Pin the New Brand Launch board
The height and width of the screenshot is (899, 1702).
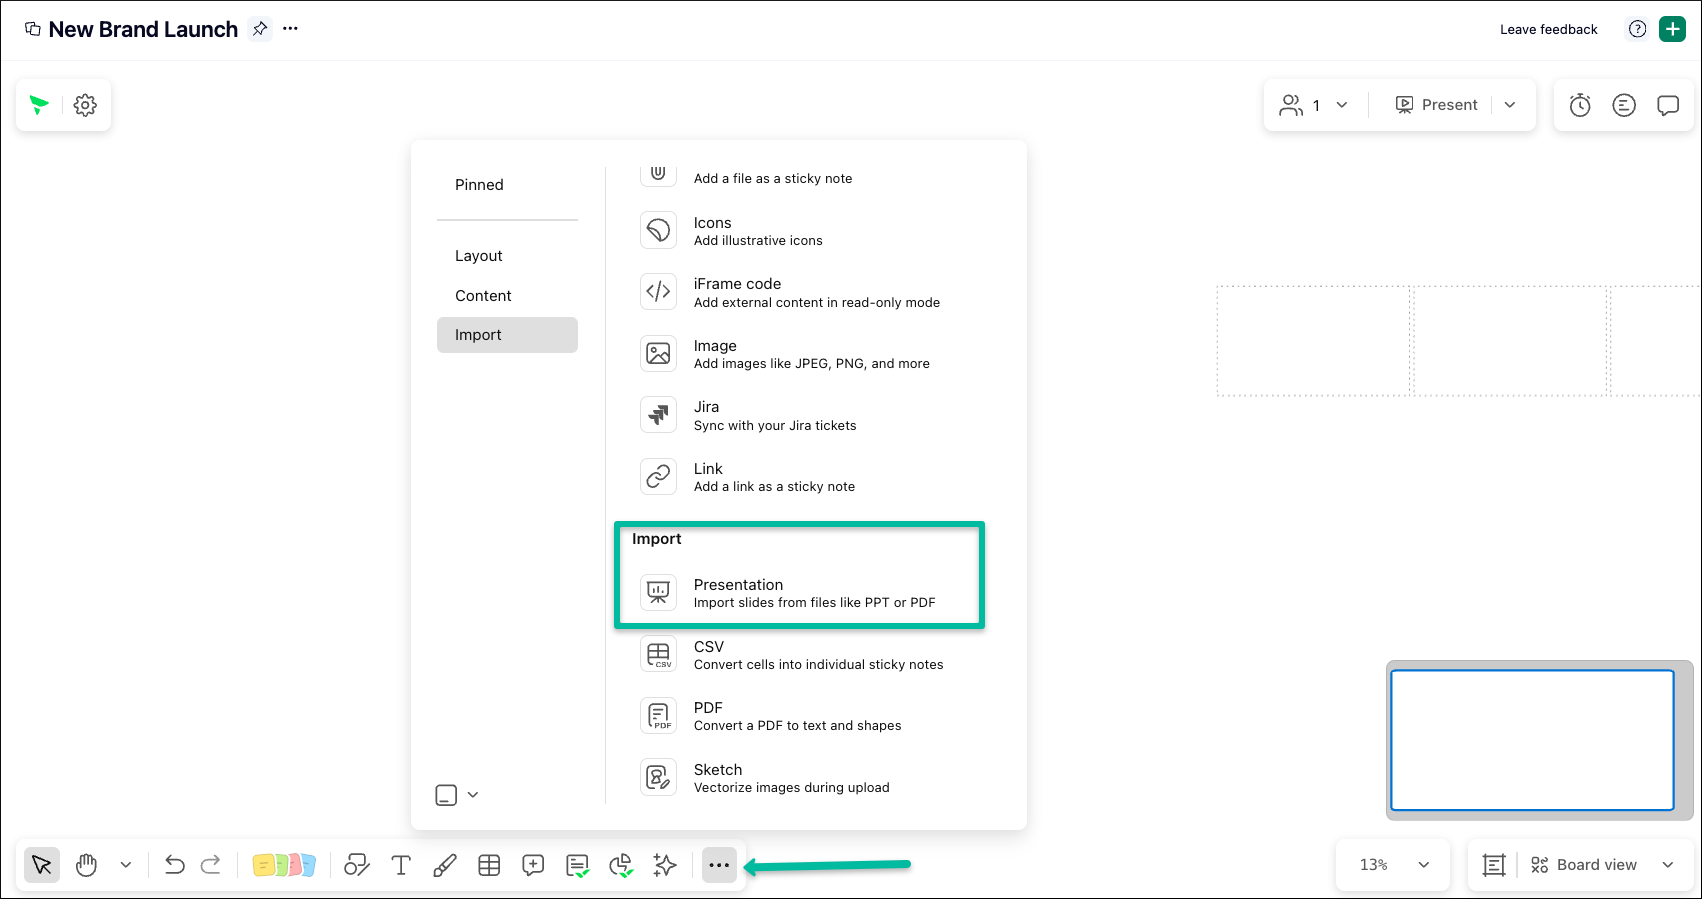(x=260, y=29)
